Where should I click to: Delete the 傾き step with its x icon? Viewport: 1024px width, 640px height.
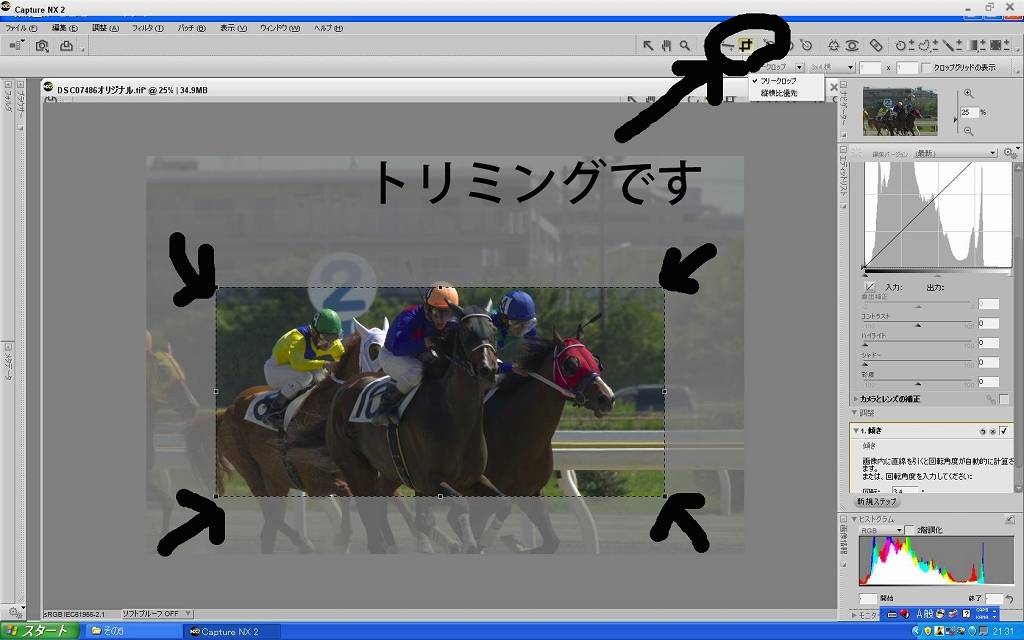[992, 432]
